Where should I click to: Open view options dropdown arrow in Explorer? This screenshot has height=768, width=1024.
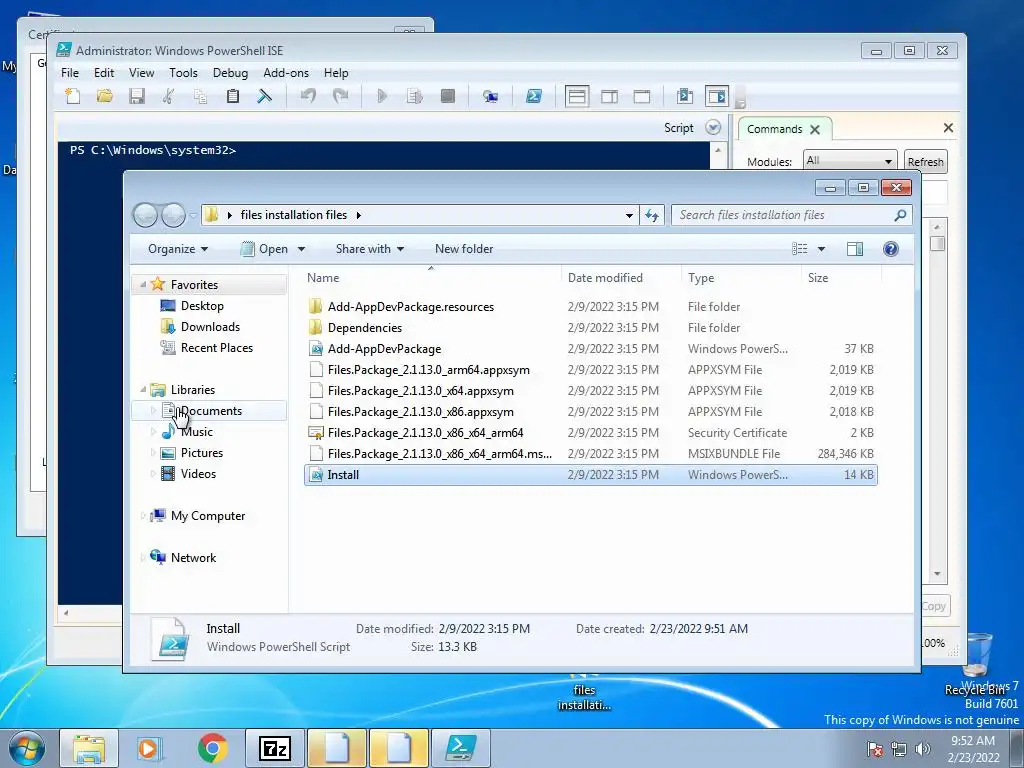[x=822, y=249]
